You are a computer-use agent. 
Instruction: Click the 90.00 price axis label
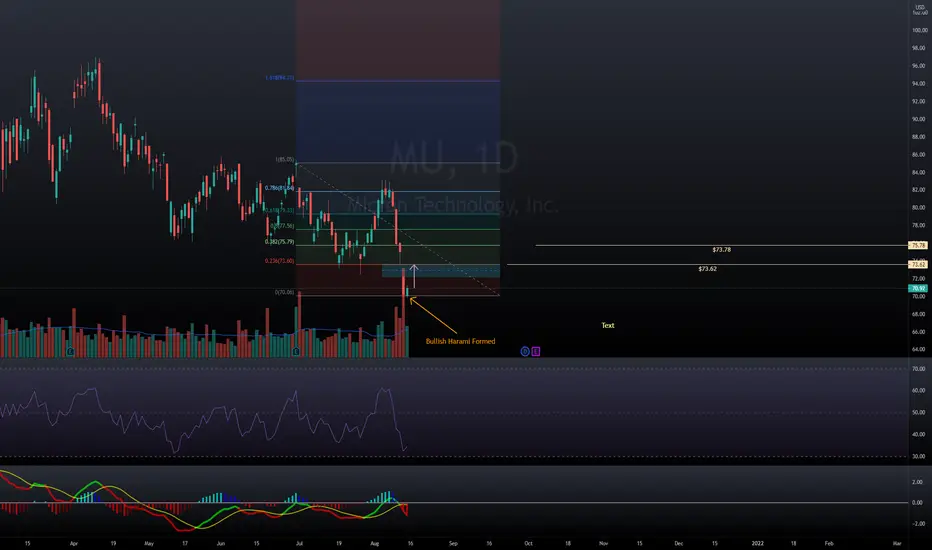pyautogui.click(x=919, y=119)
